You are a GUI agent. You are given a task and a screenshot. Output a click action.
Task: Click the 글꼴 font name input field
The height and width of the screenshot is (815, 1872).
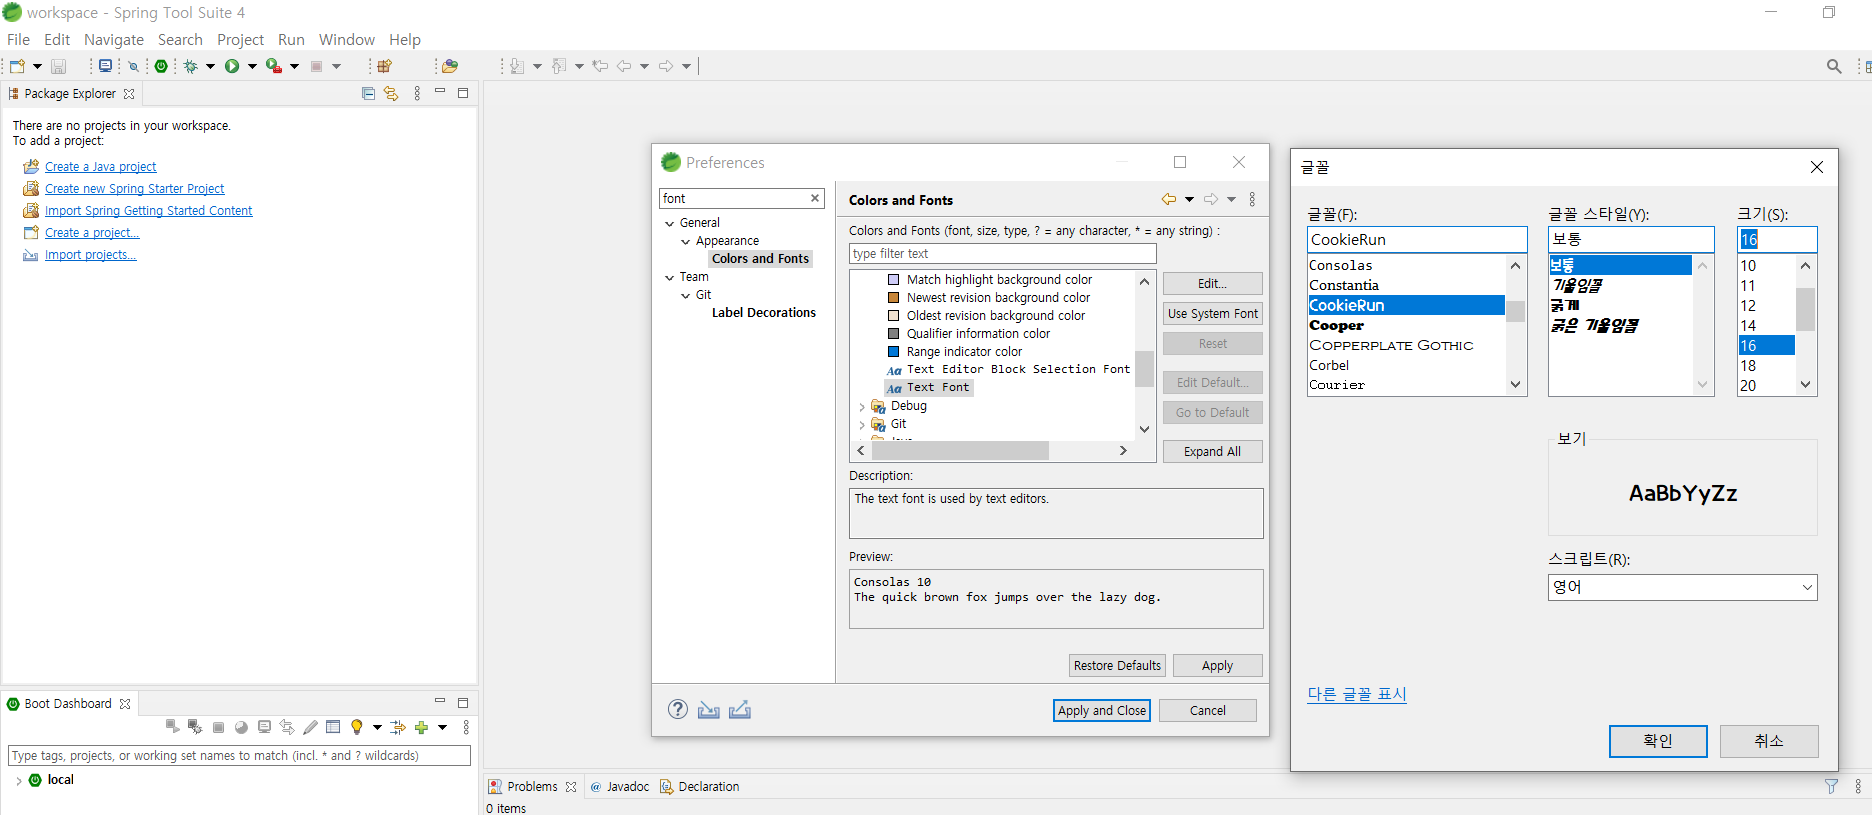(x=1417, y=240)
